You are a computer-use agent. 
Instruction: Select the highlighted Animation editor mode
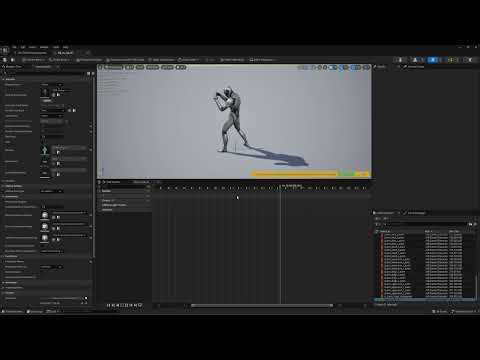(x=433, y=60)
